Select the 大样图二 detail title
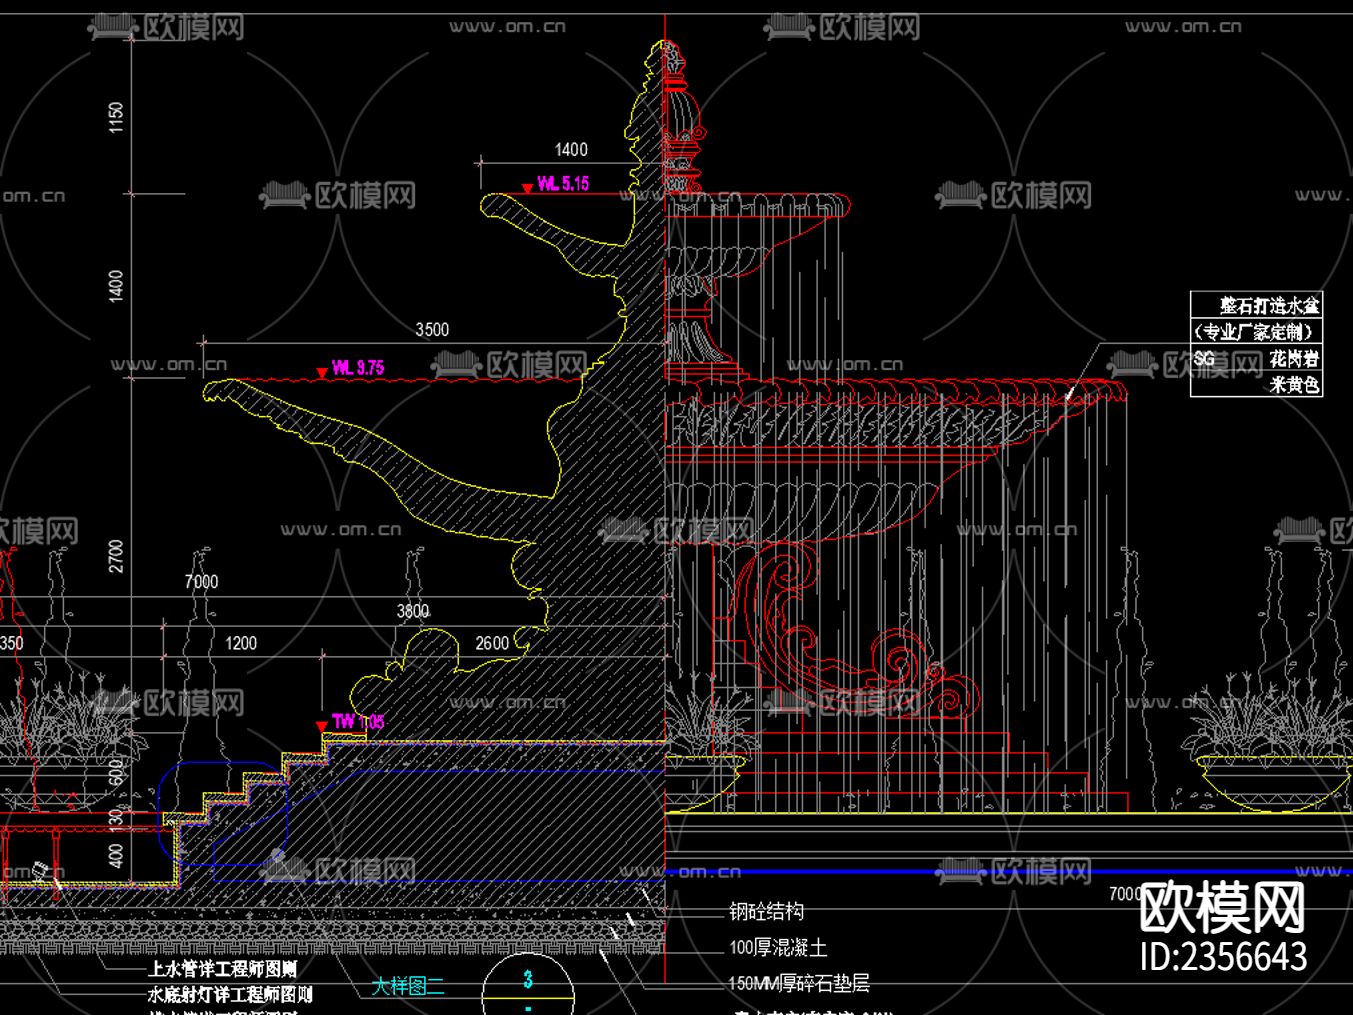The width and height of the screenshot is (1353, 1015). [x=408, y=986]
